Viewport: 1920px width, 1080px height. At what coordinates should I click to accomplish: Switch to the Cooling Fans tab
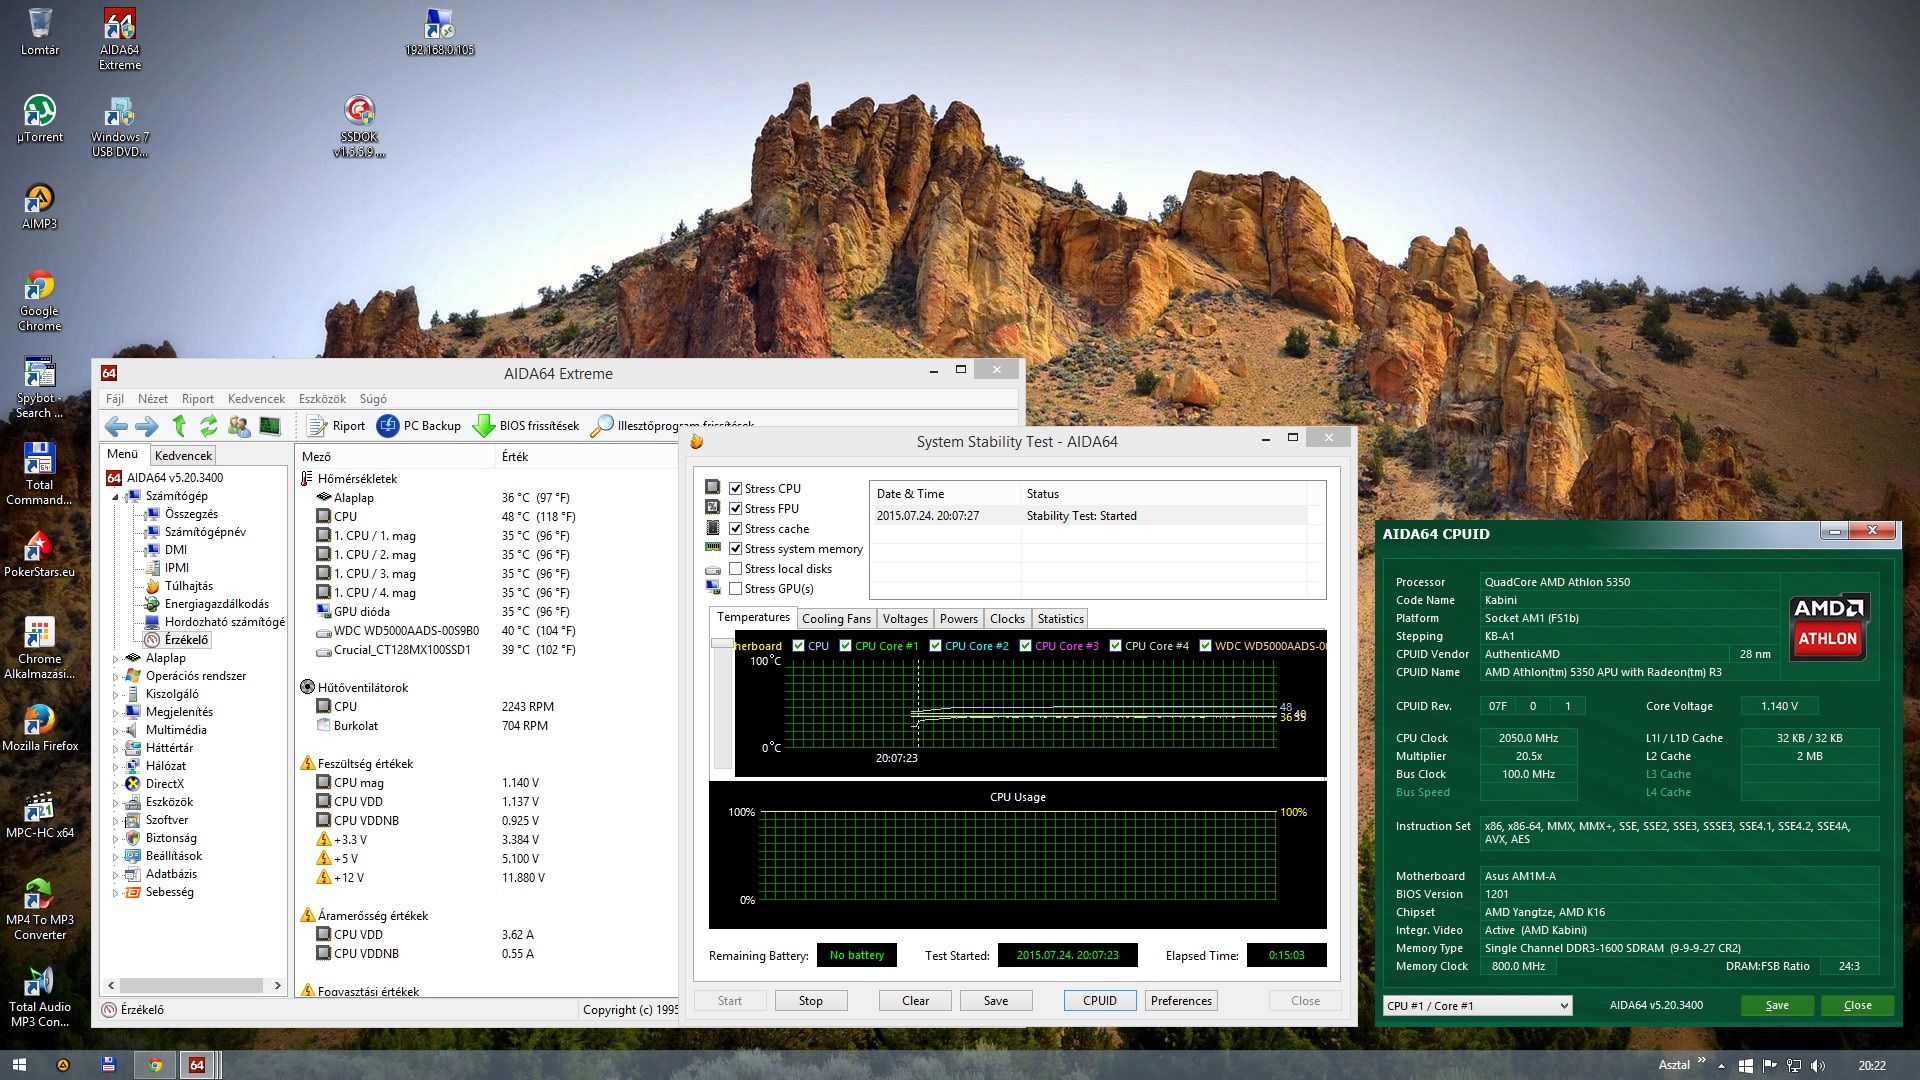tap(836, 619)
